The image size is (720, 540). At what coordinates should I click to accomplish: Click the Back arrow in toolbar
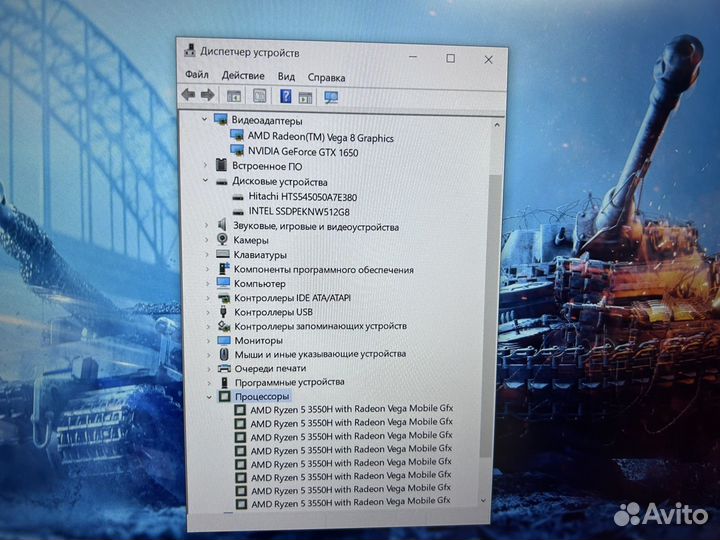click(x=188, y=95)
